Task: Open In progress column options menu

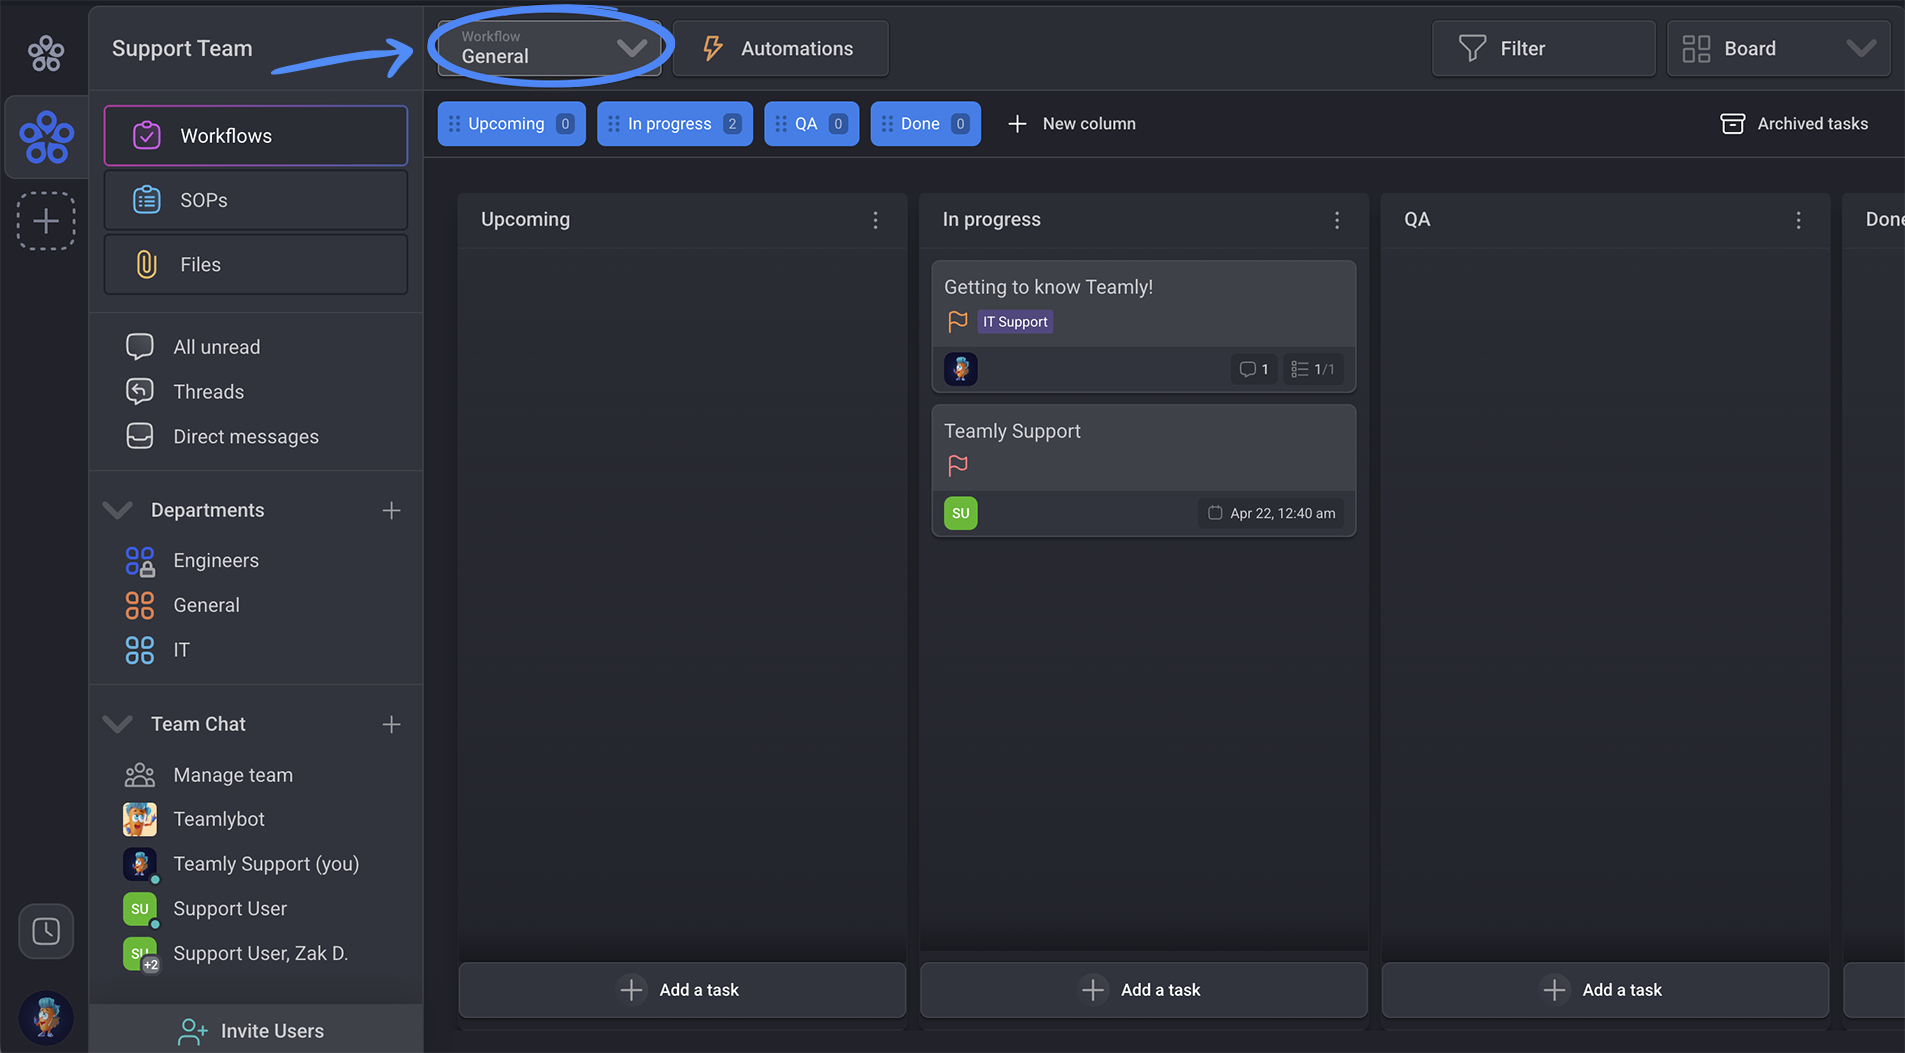Action: [1337, 220]
